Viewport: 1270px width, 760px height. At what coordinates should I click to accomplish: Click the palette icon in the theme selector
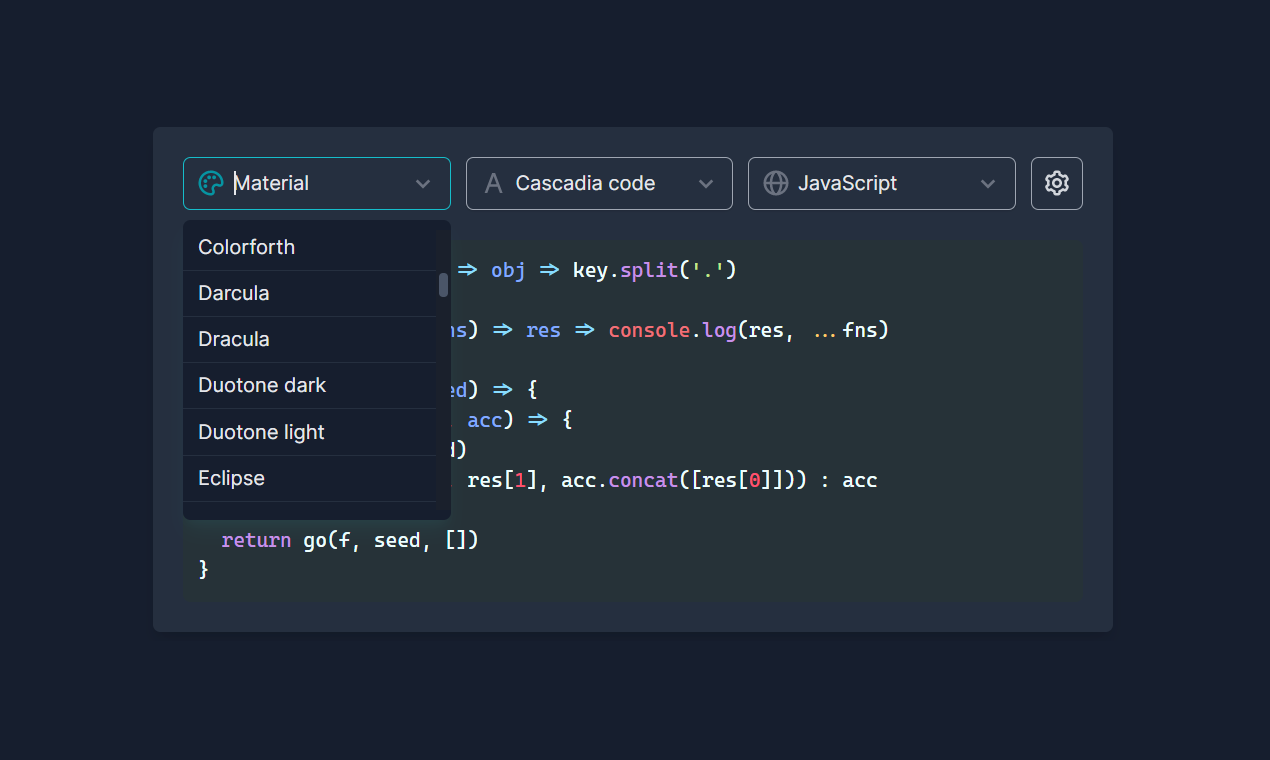pyautogui.click(x=211, y=183)
